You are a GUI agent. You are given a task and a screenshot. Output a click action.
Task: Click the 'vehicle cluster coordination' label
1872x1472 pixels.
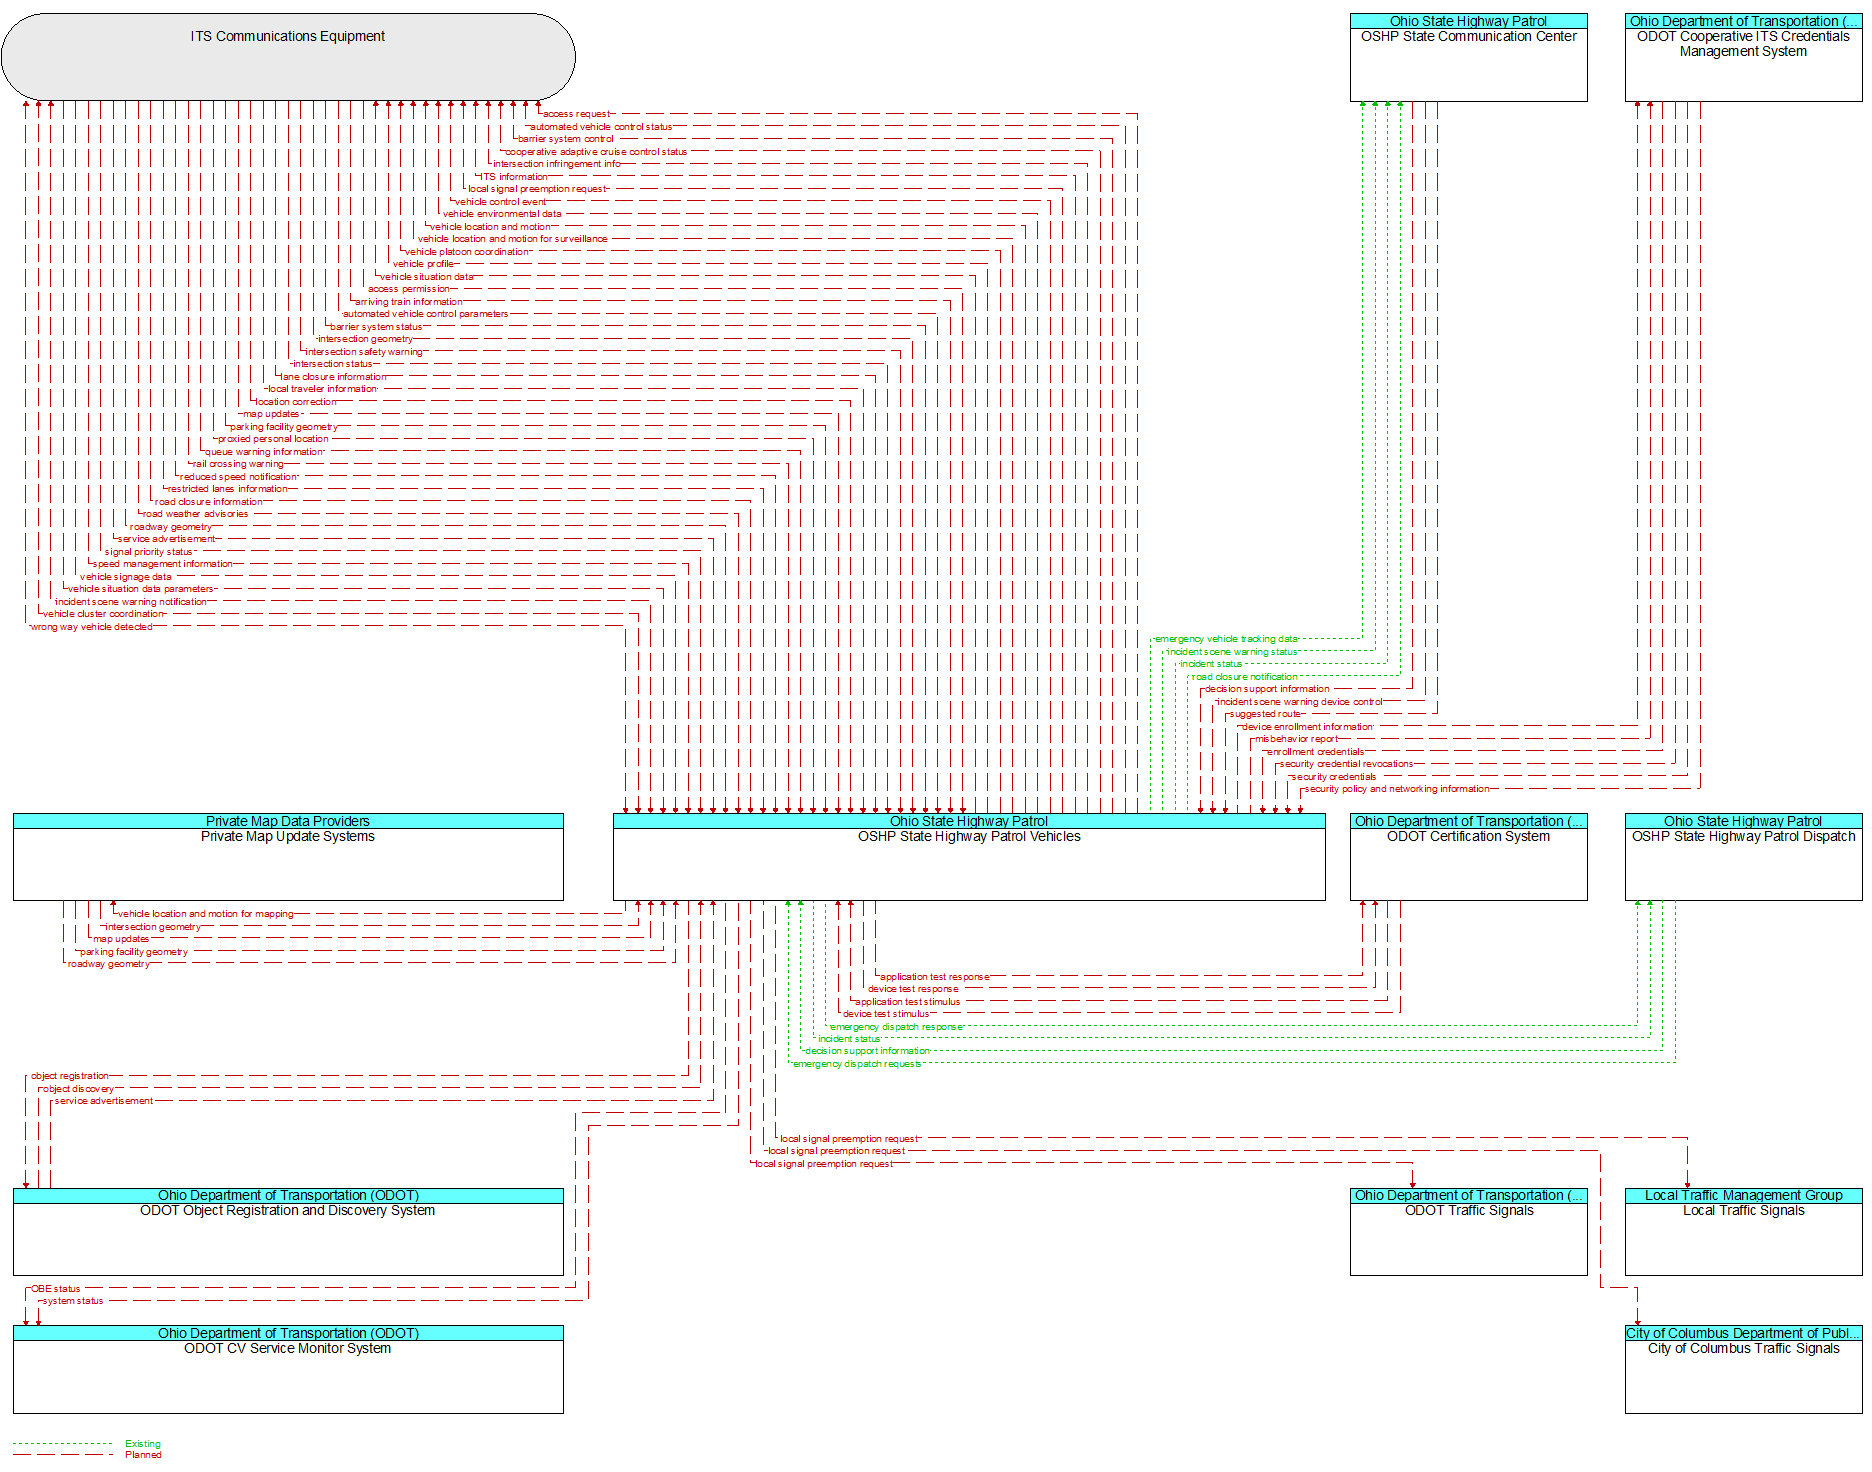click(103, 614)
